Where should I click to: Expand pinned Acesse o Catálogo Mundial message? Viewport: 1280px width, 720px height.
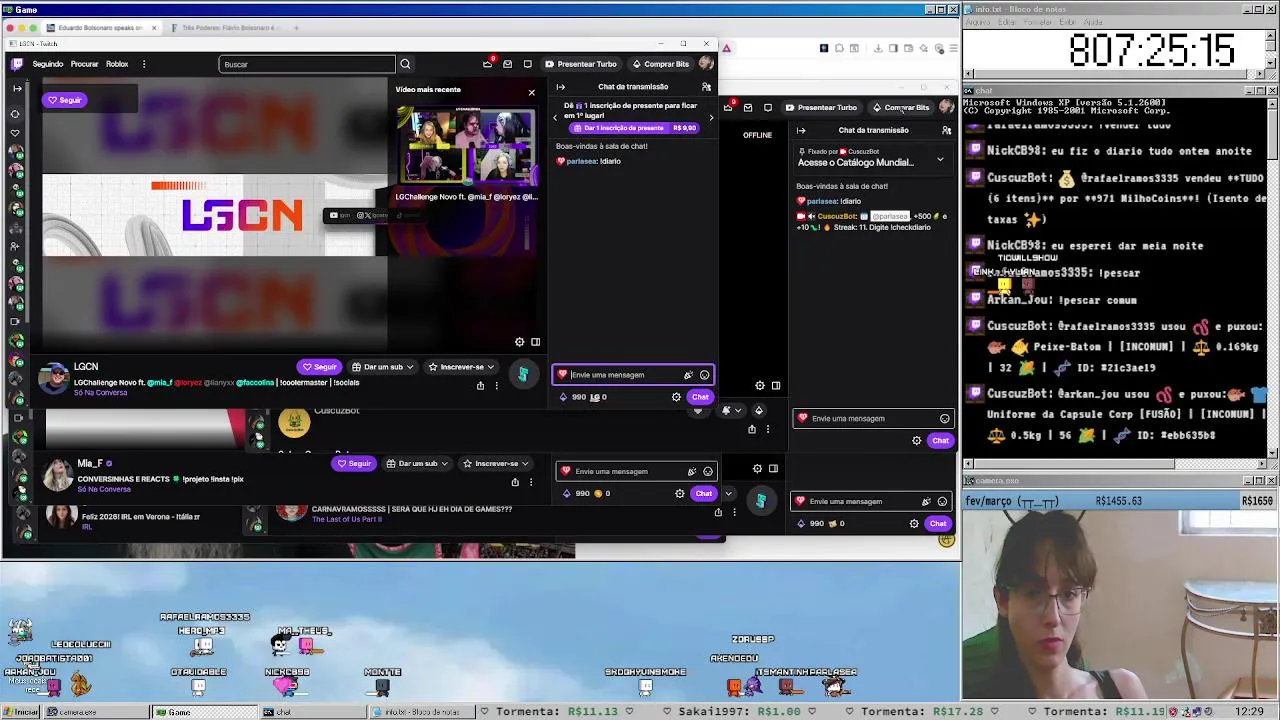tap(940, 160)
